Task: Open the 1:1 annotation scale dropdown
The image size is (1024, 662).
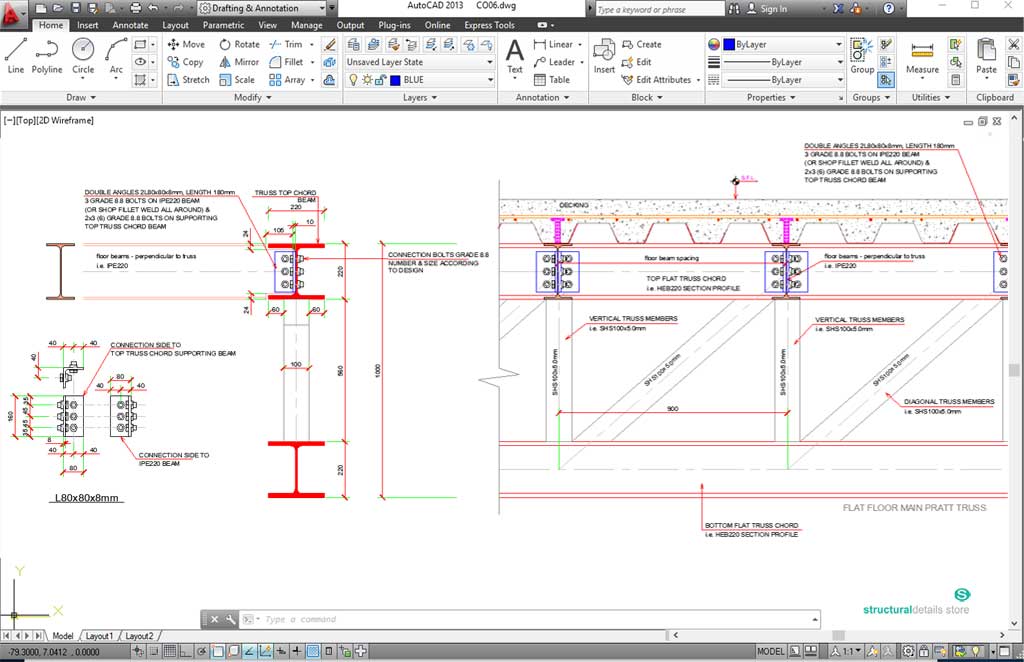Action: point(846,651)
